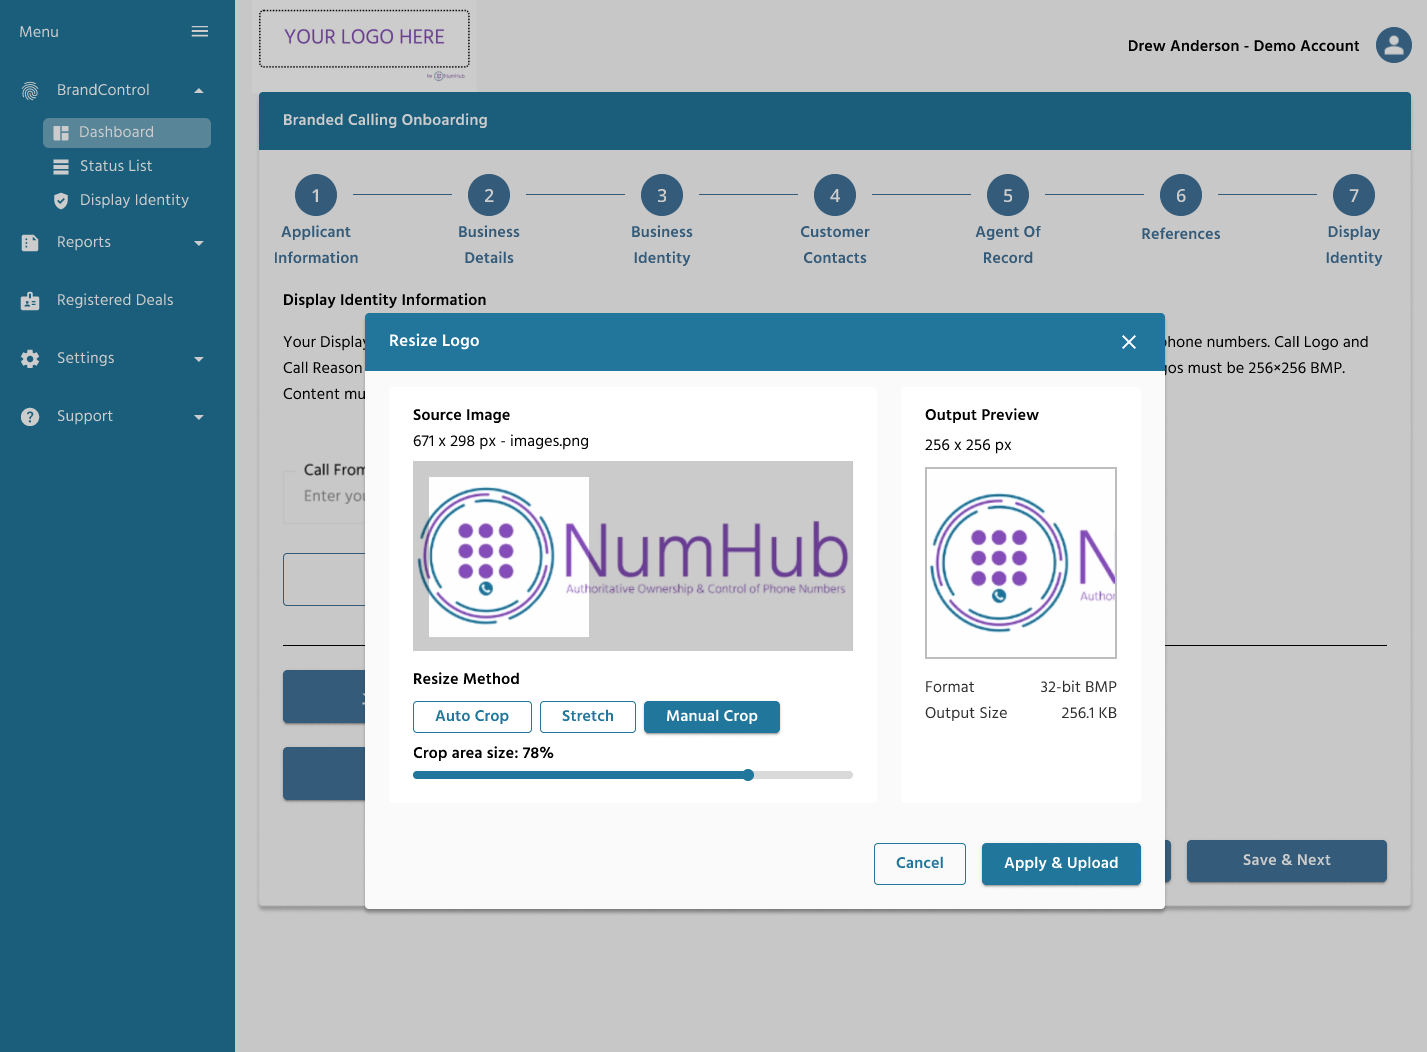This screenshot has height=1052, width=1427.
Task: Click the BrandControl fingerprint icon
Action: (30, 91)
